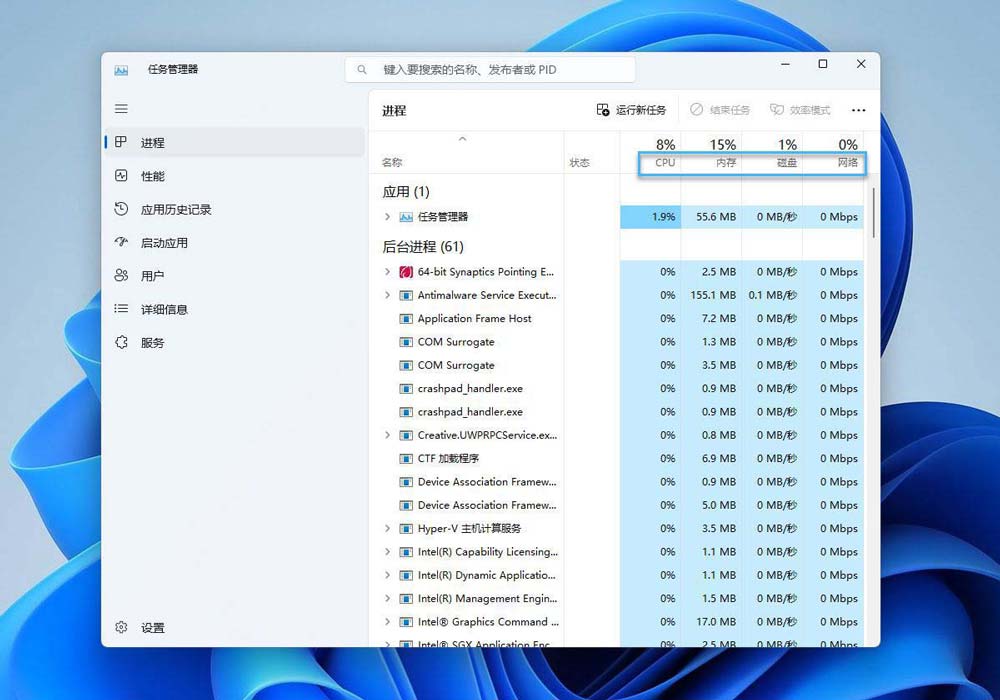The width and height of the screenshot is (1000, 700).
Task: Sort by 内存 memory column header
Action: [x=726, y=162]
